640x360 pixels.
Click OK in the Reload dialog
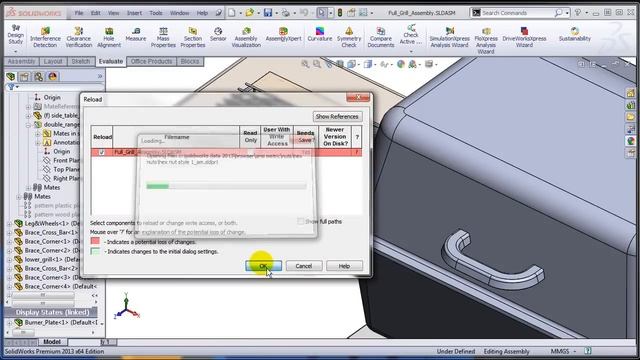click(x=263, y=266)
